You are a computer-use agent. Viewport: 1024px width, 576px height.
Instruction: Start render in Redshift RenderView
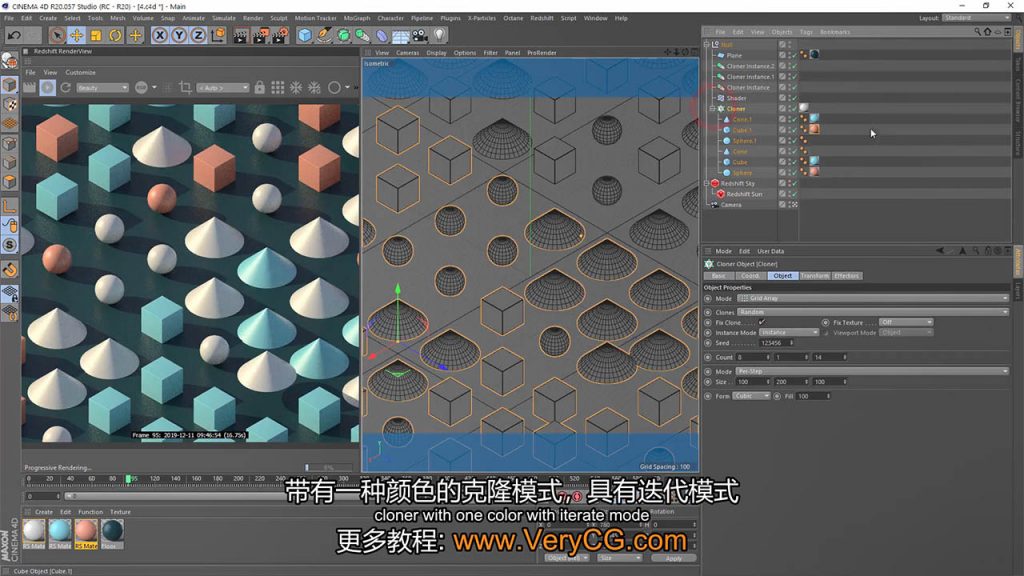tap(48, 88)
